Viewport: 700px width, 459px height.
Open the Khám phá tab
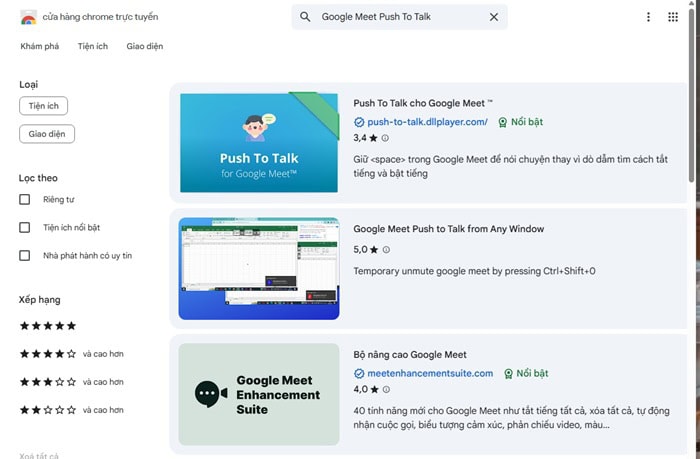tap(40, 46)
